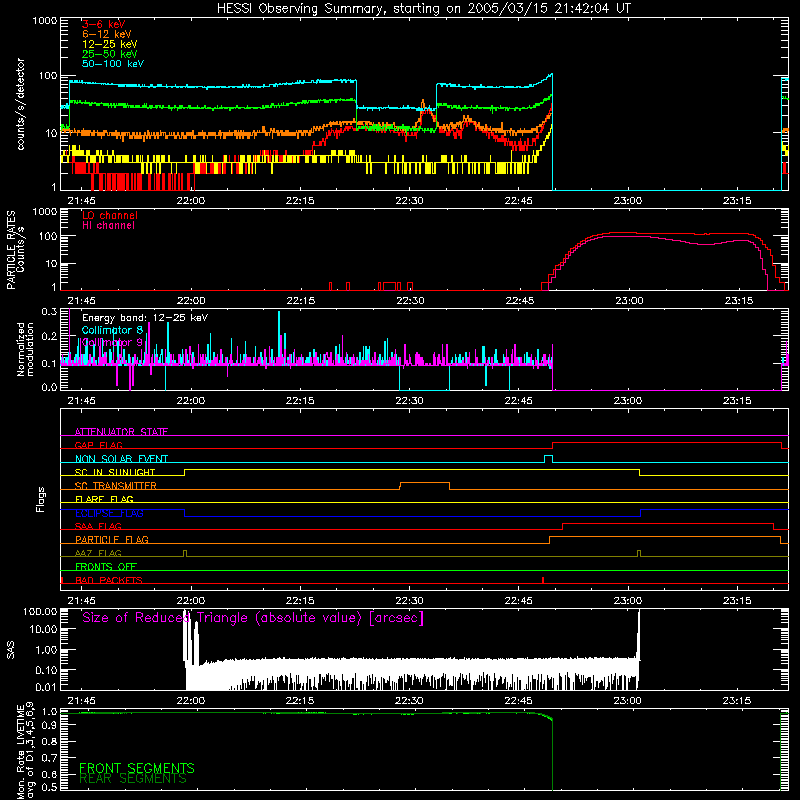Click the "ATTENUATOR STATE" flag label

121,432
